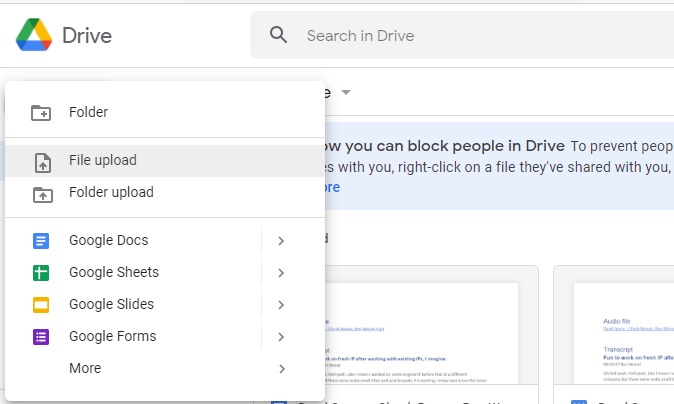Expand the Google Sheets submenu arrow
The height and width of the screenshot is (404, 674).
coord(281,272)
